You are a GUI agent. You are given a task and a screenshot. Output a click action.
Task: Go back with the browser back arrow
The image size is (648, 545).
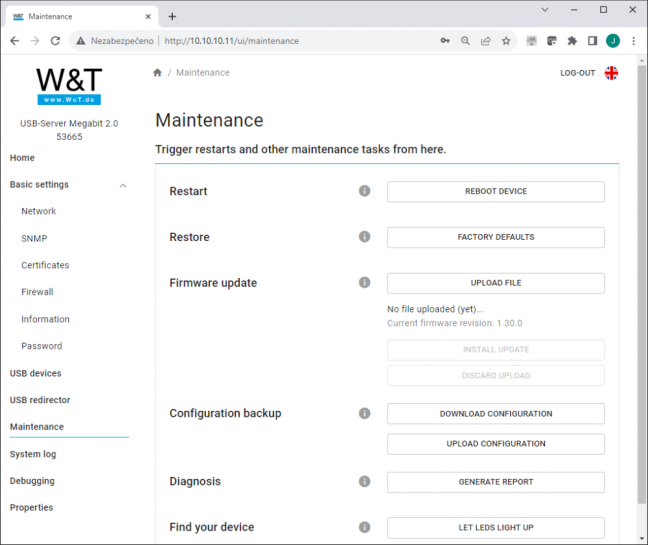pyautogui.click(x=14, y=40)
